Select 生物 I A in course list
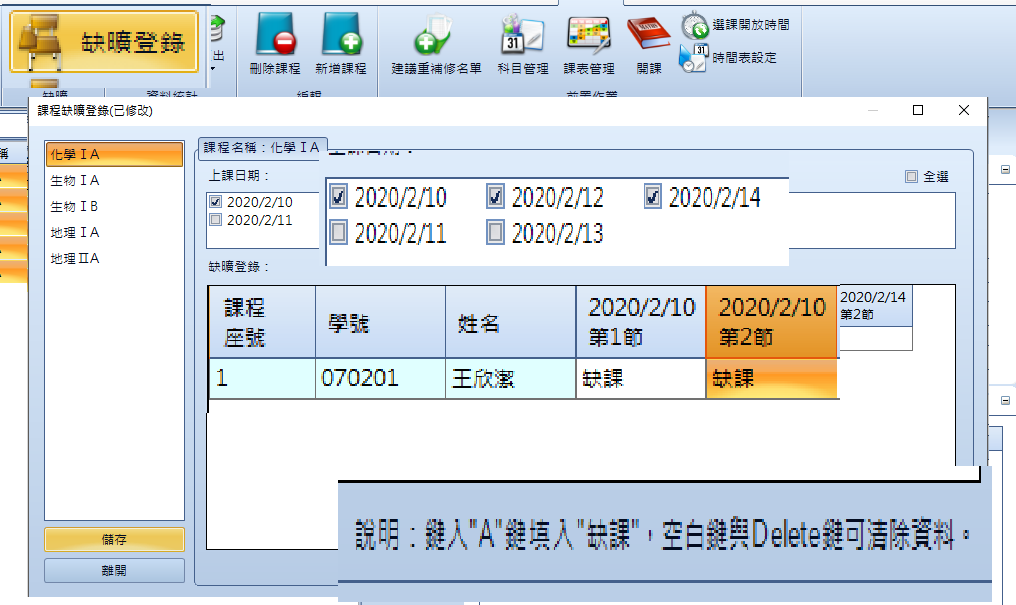The height and width of the screenshot is (605, 1016). (x=115, y=180)
